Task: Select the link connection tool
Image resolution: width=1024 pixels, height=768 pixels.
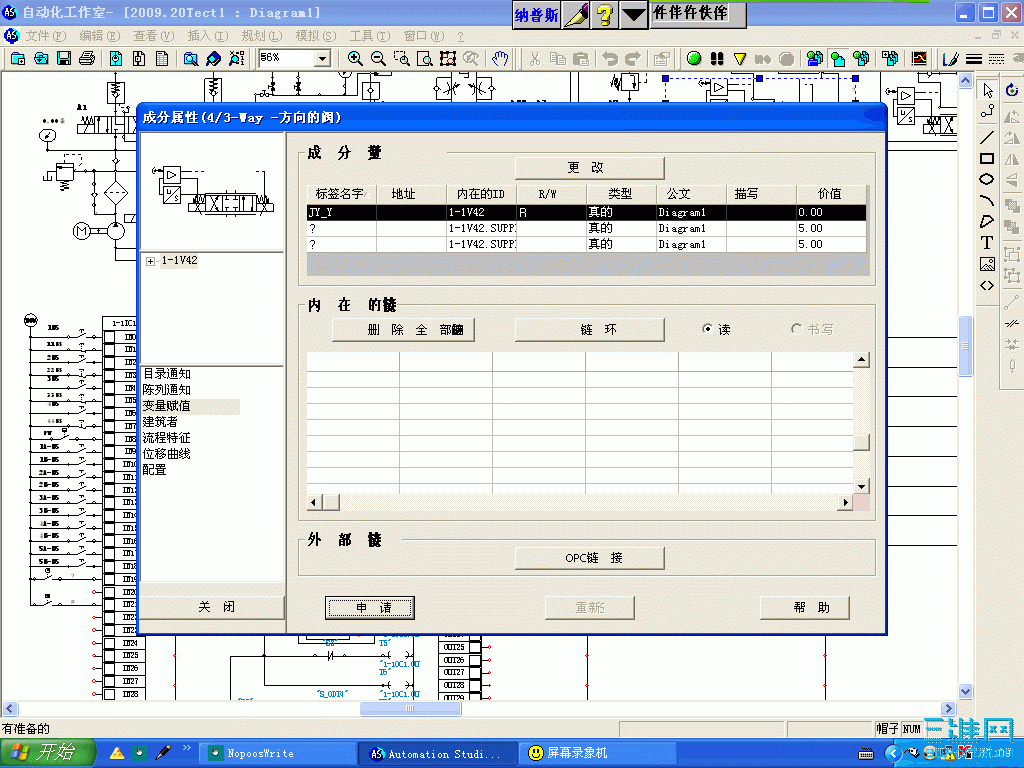Action: [987, 112]
